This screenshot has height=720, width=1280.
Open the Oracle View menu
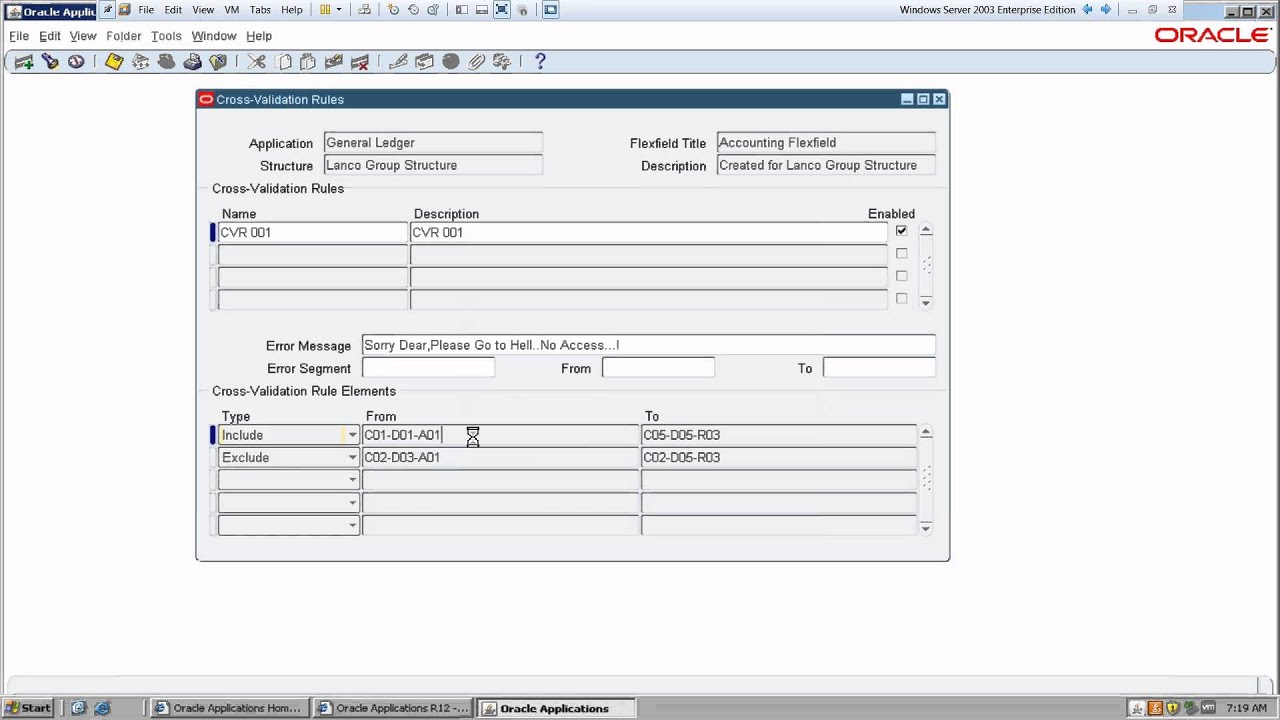pyautogui.click(x=83, y=36)
